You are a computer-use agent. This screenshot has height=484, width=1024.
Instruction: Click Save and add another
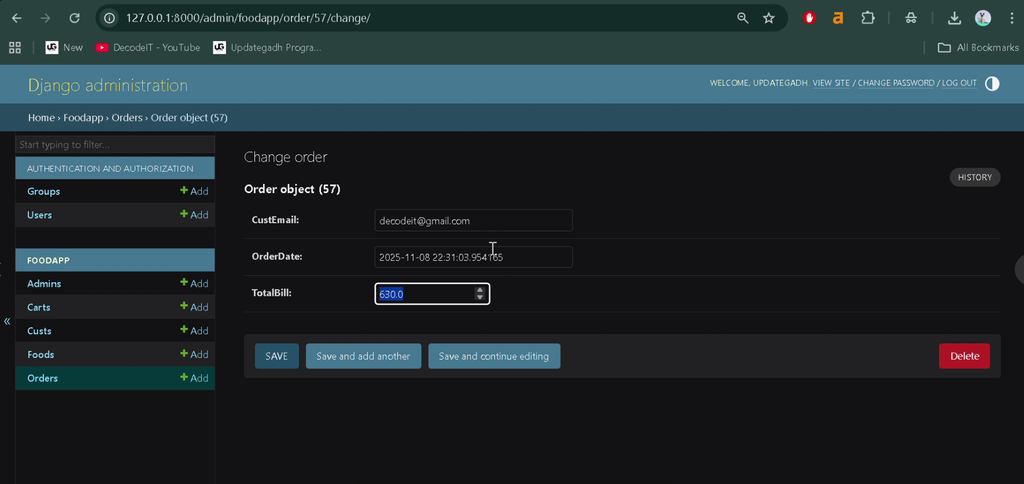point(363,356)
